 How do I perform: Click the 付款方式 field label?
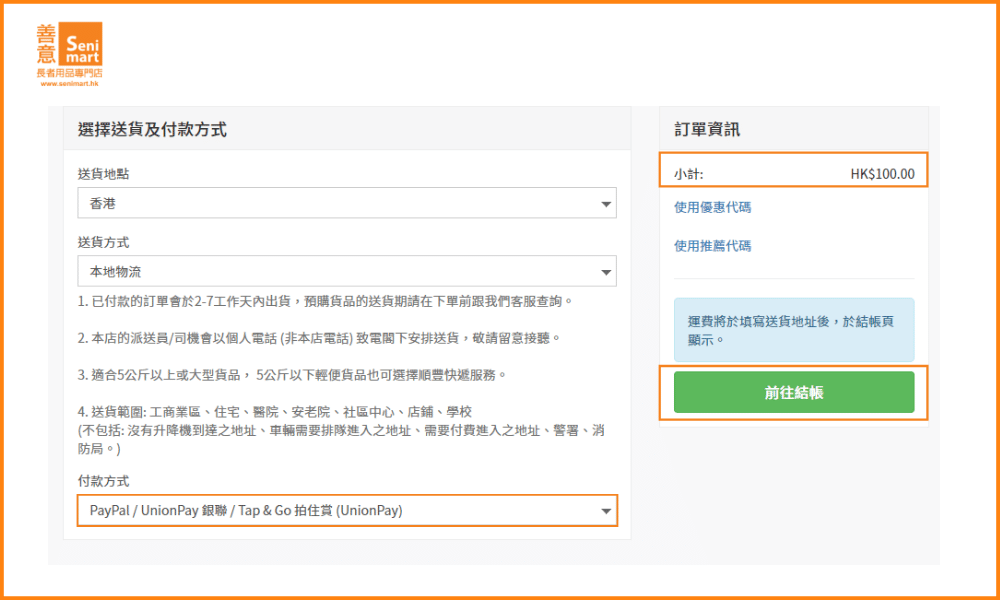pyautogui.click(x=103, y=481)
